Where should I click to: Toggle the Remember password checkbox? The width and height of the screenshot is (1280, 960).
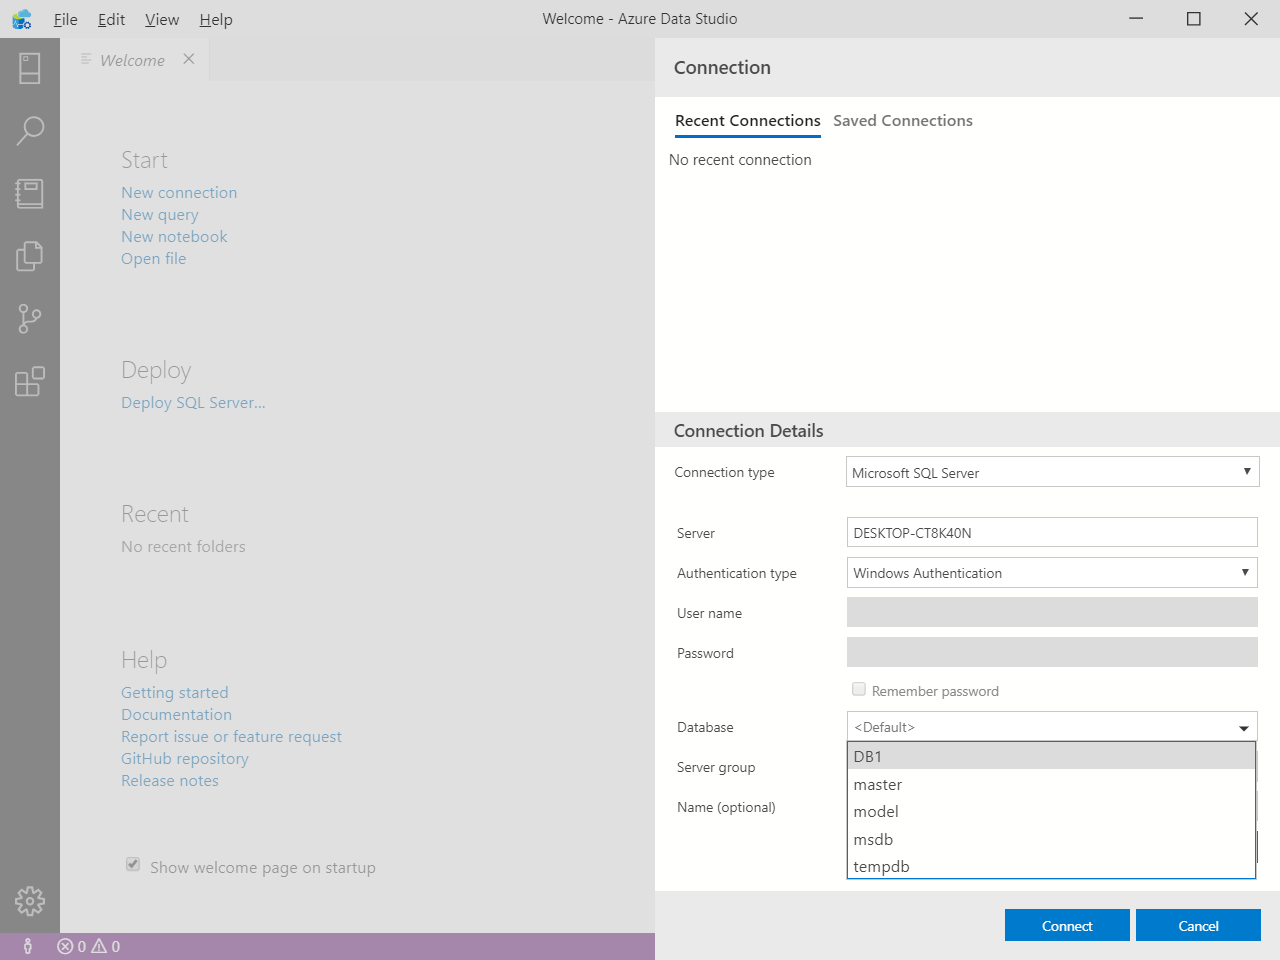click(x=859, y=689)
